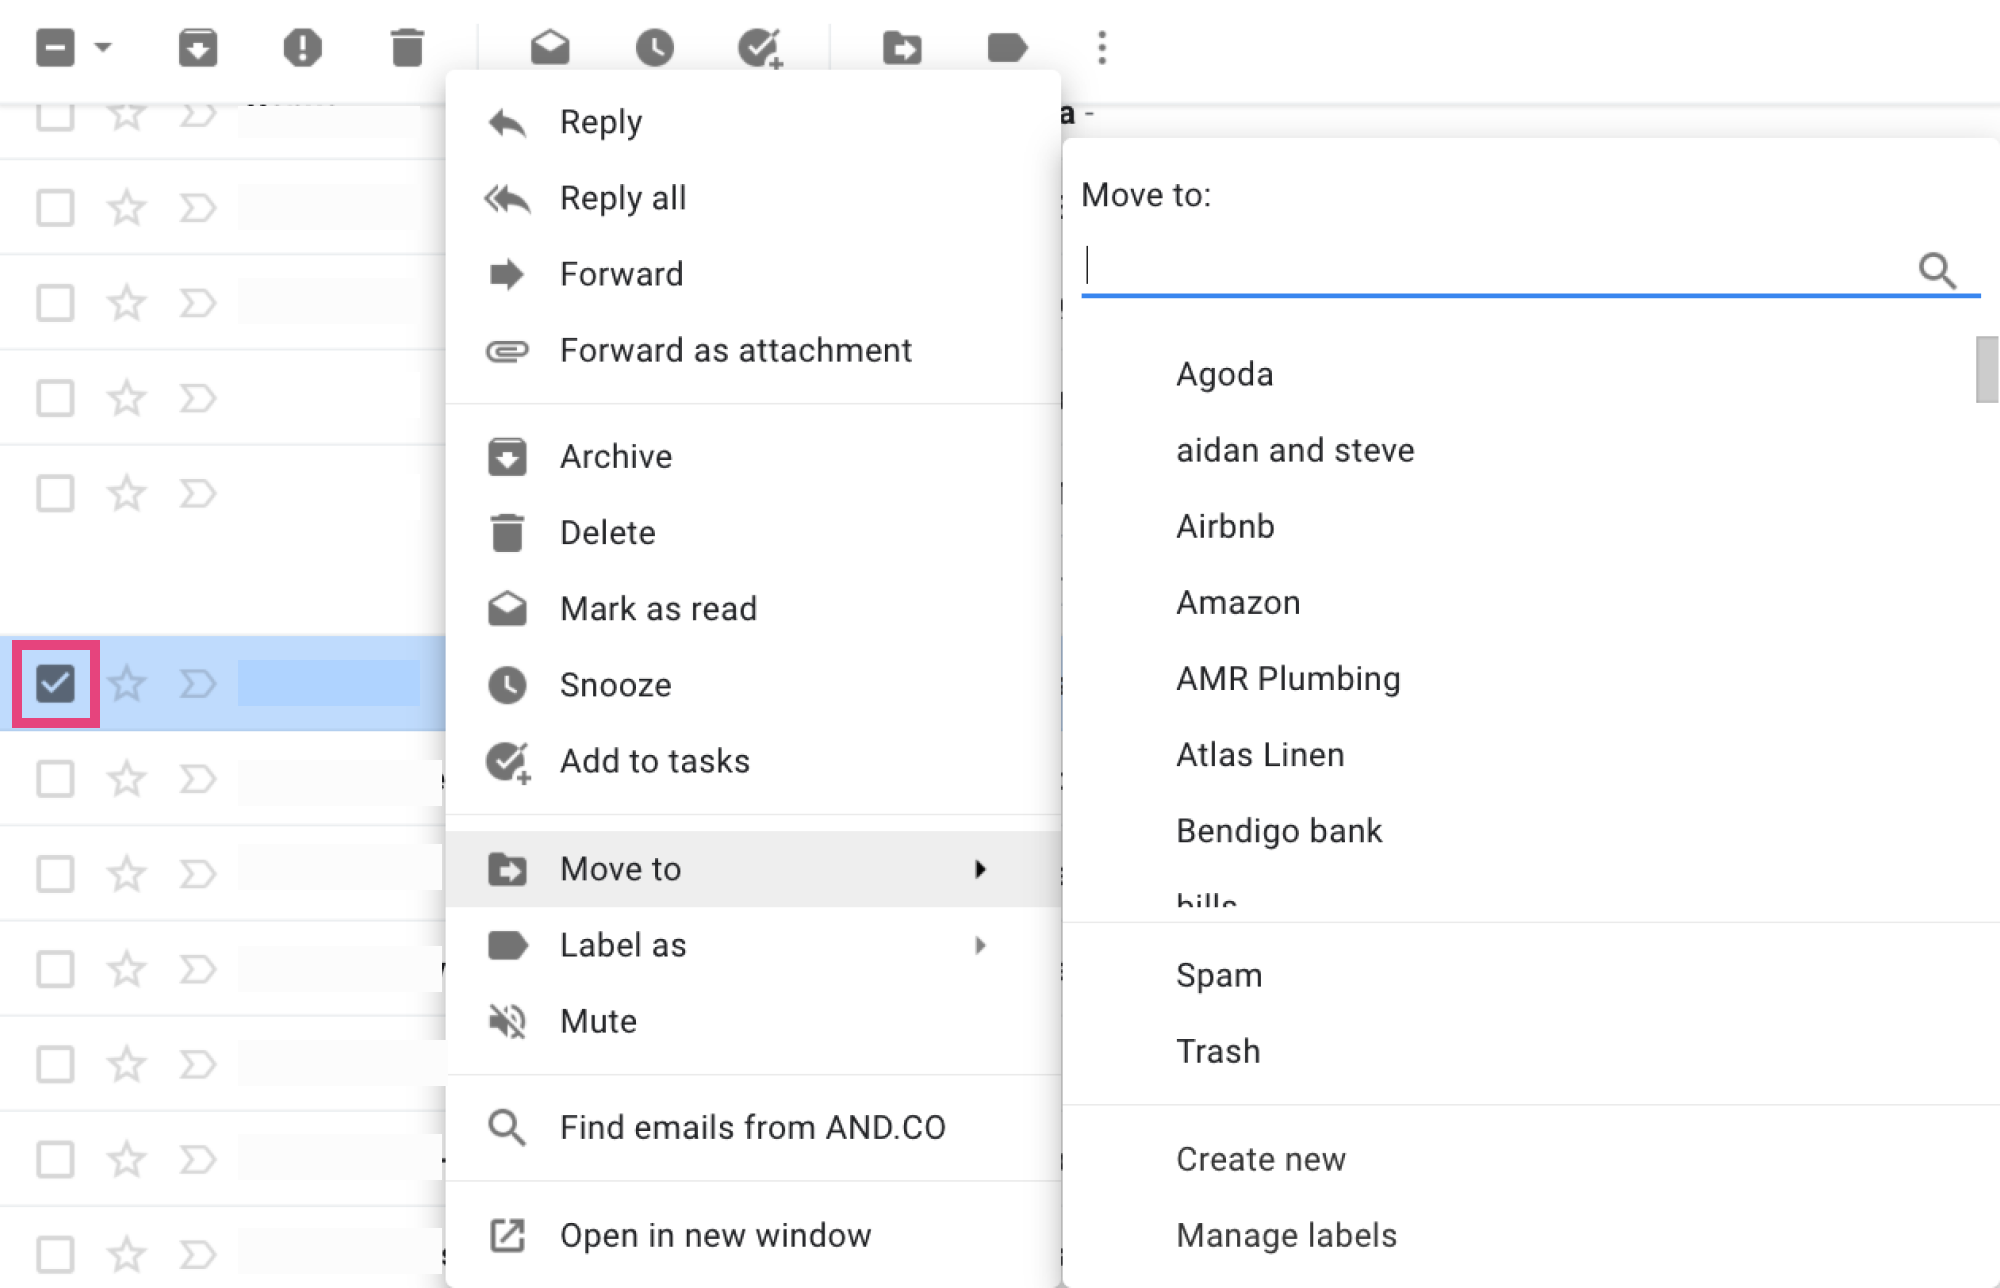This screenshot has height=1288, width=2000.
Task: Tick the checkbox directly below the selected email
Action: [55, 778]
